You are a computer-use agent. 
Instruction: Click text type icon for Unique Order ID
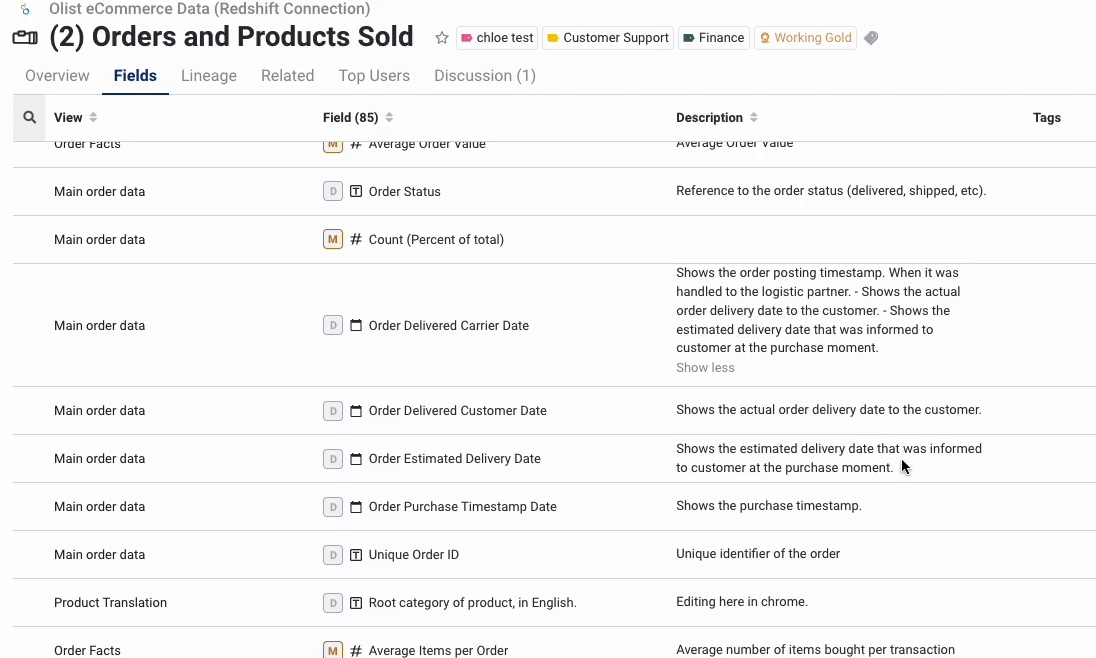tap(356, 554)
